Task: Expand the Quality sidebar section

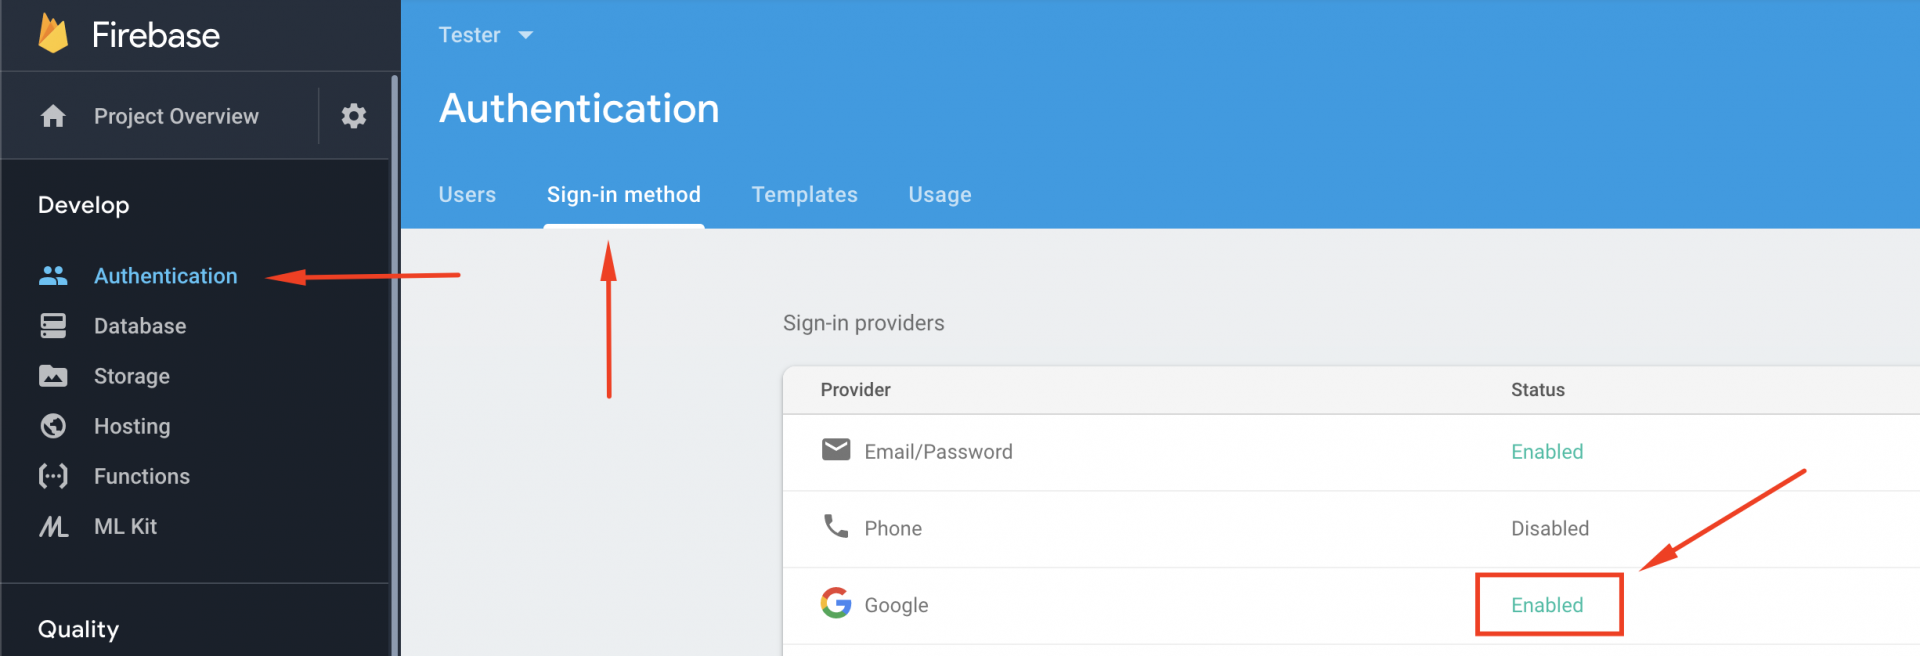Action: (78, 629)
